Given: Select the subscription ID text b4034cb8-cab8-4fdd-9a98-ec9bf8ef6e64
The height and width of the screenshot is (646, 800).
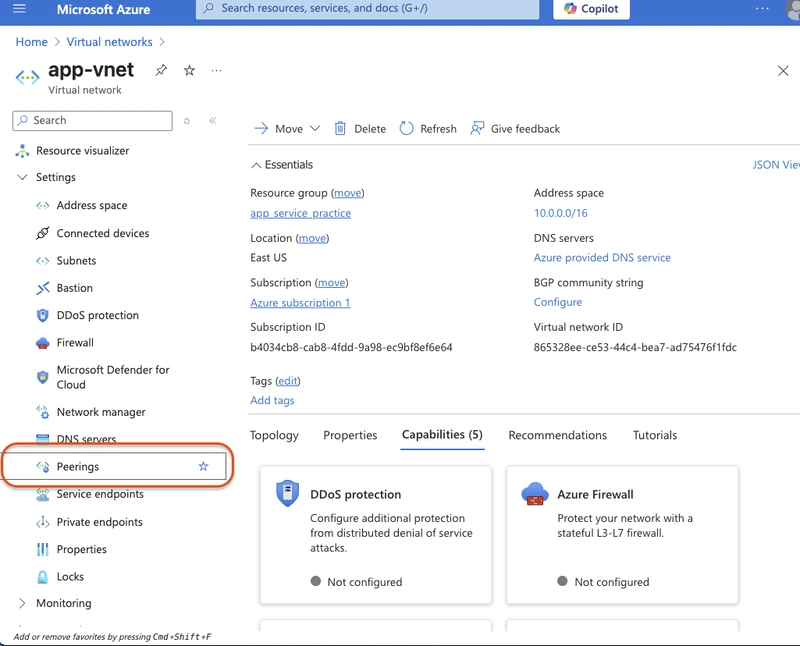Looking at the screenshot, I should point(351,347).
